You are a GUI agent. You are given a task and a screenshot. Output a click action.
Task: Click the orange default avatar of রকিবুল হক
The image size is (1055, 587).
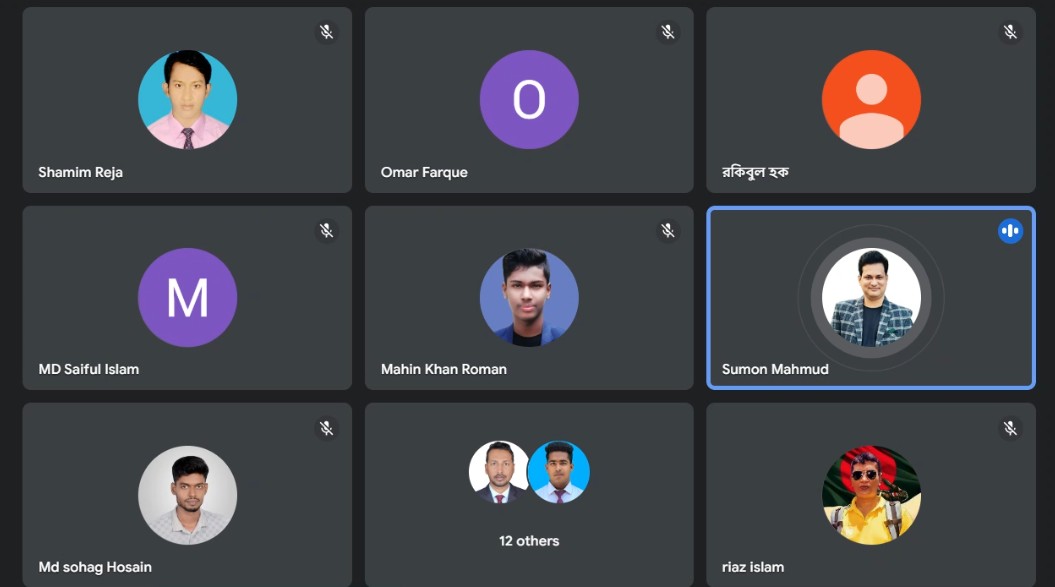tap(871, 100)
